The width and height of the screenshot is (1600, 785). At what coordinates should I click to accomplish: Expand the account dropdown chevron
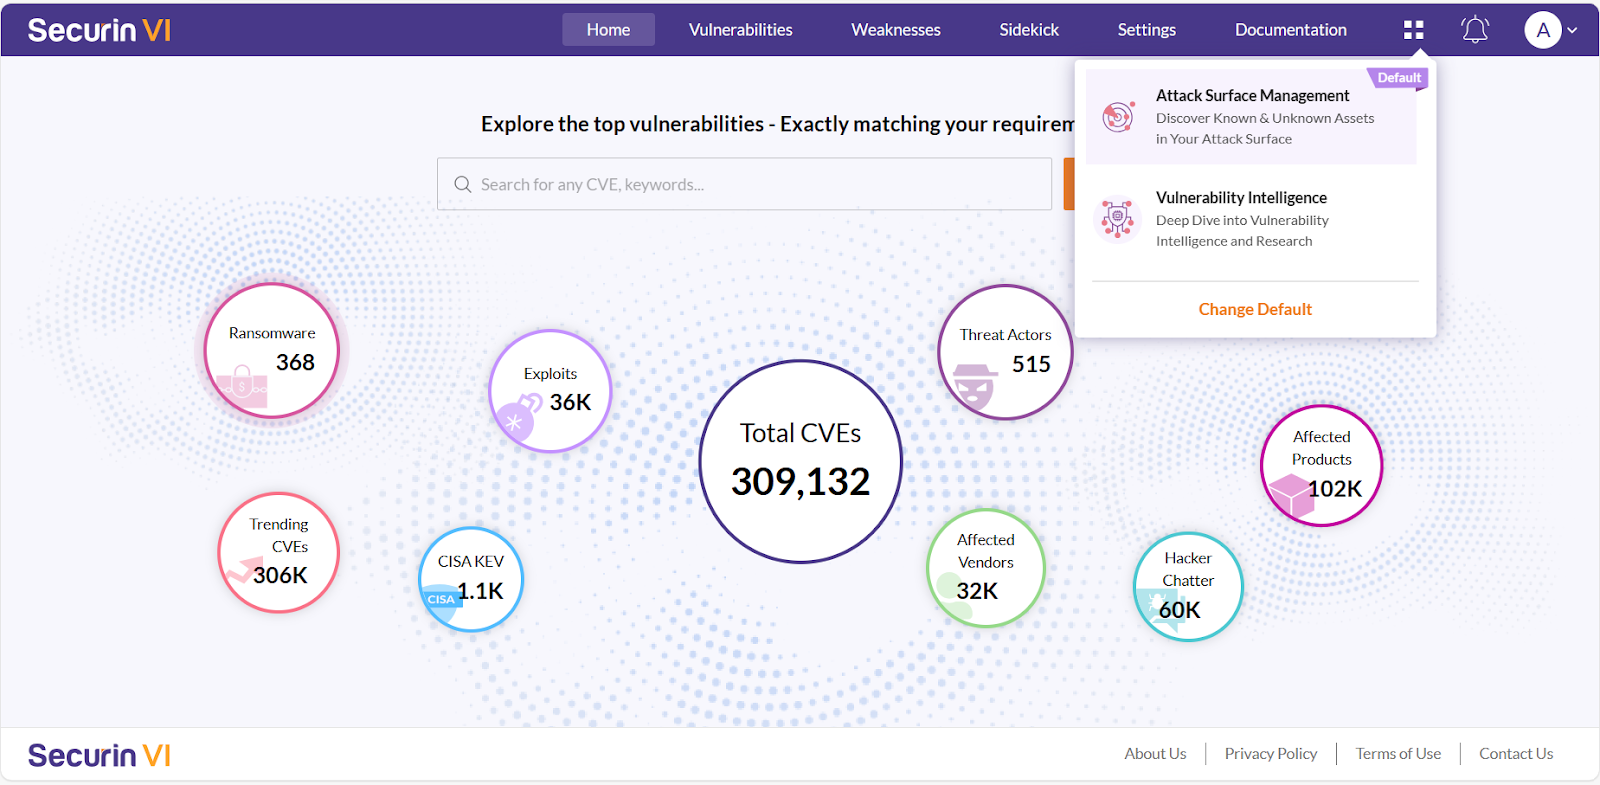tap(1572, 30)
